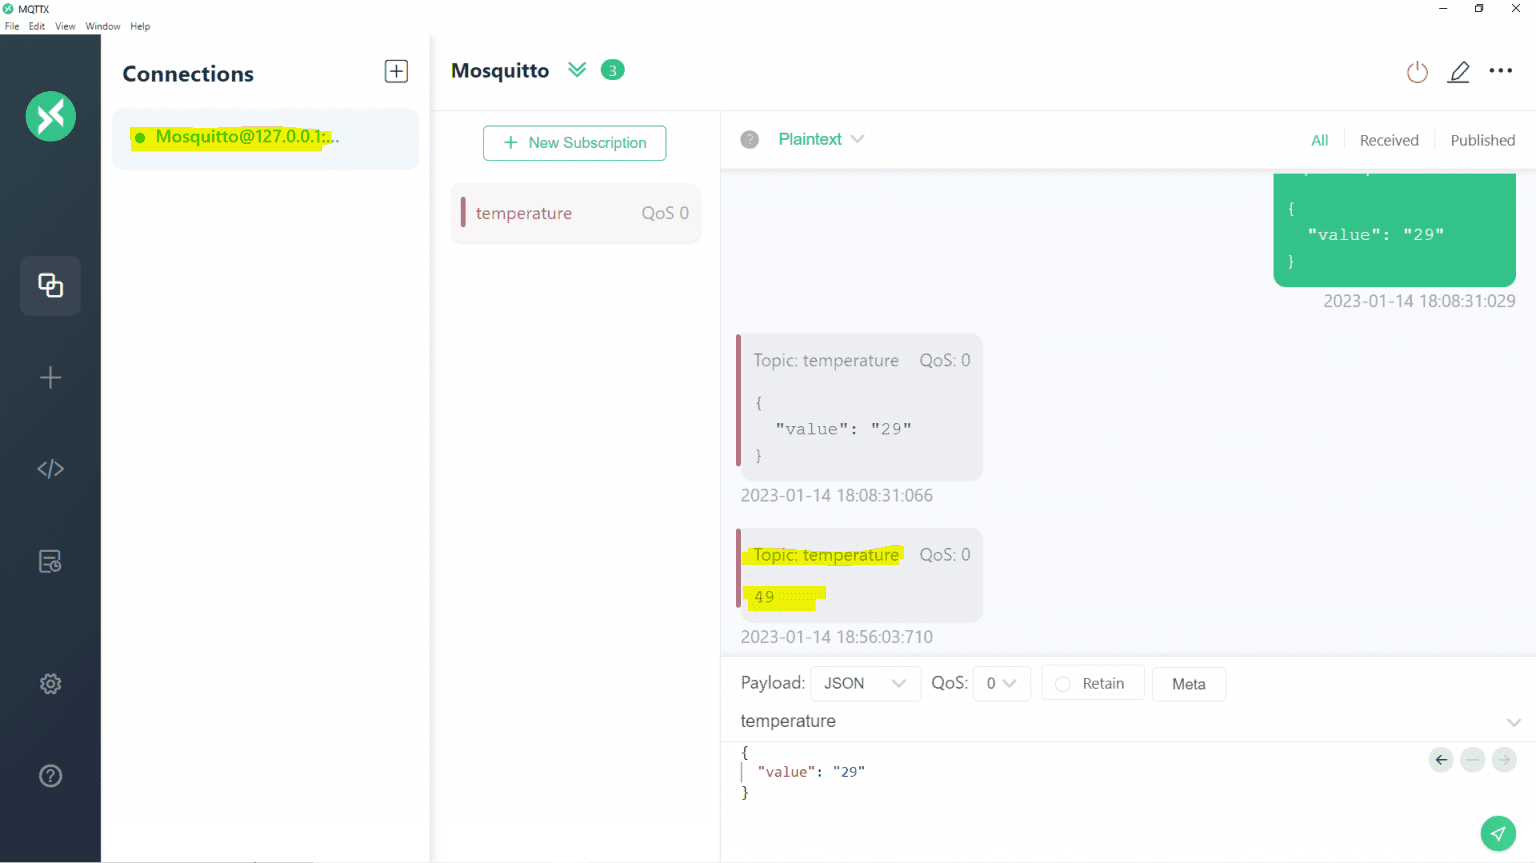
Task: Show only Received messages
Action: [x=1388, y=141]
